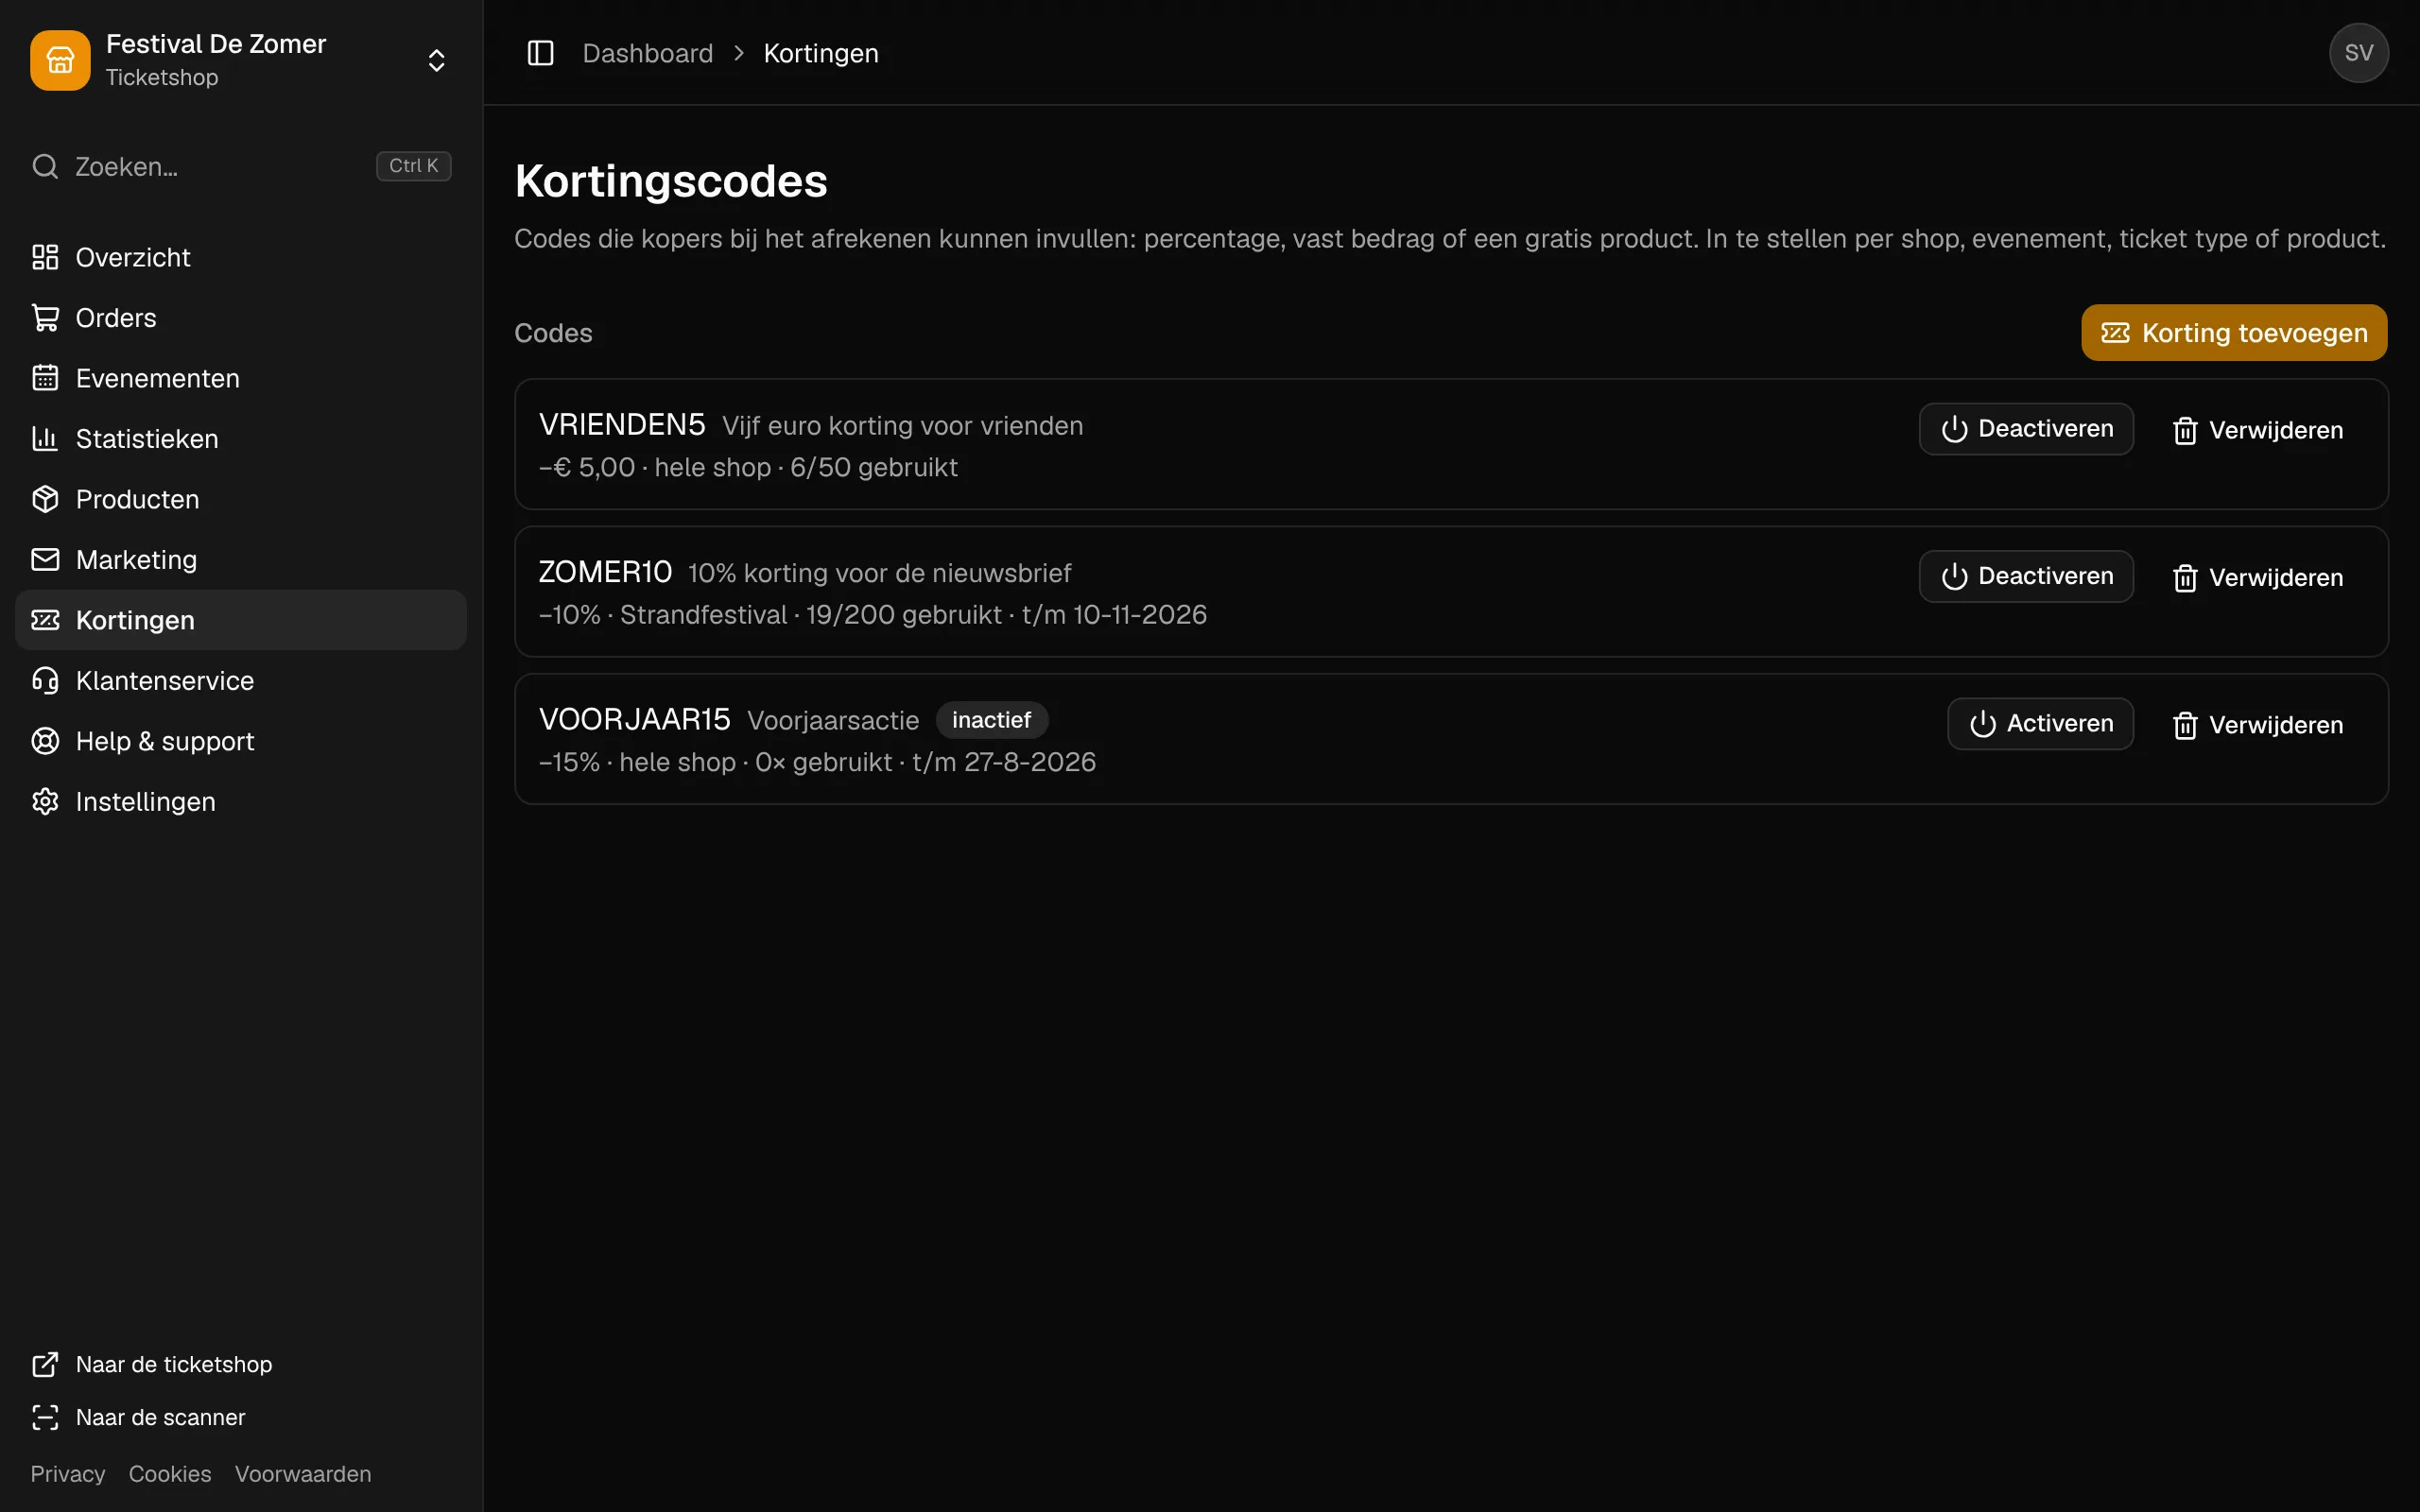
Task: Select Kortingen in the sidebar
Action: pos(241,620)
